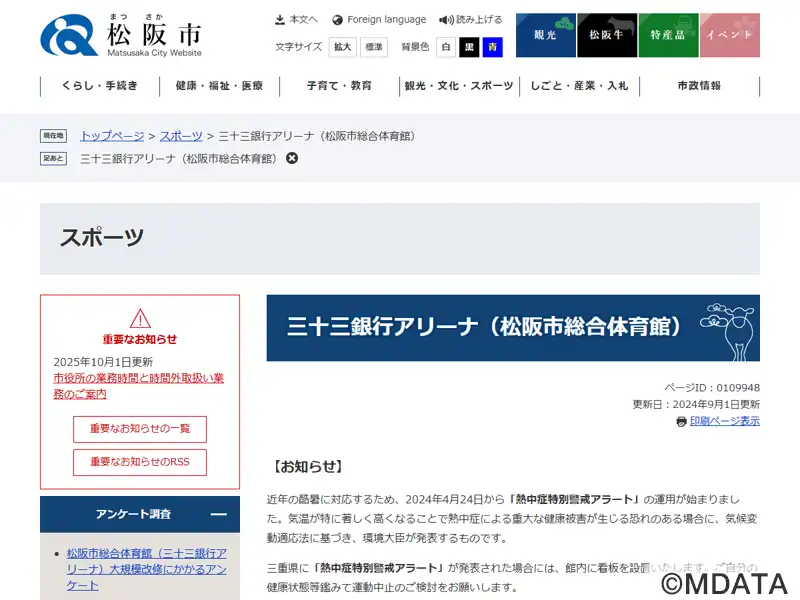Jump to main content via 本文へ

[296, 19]
